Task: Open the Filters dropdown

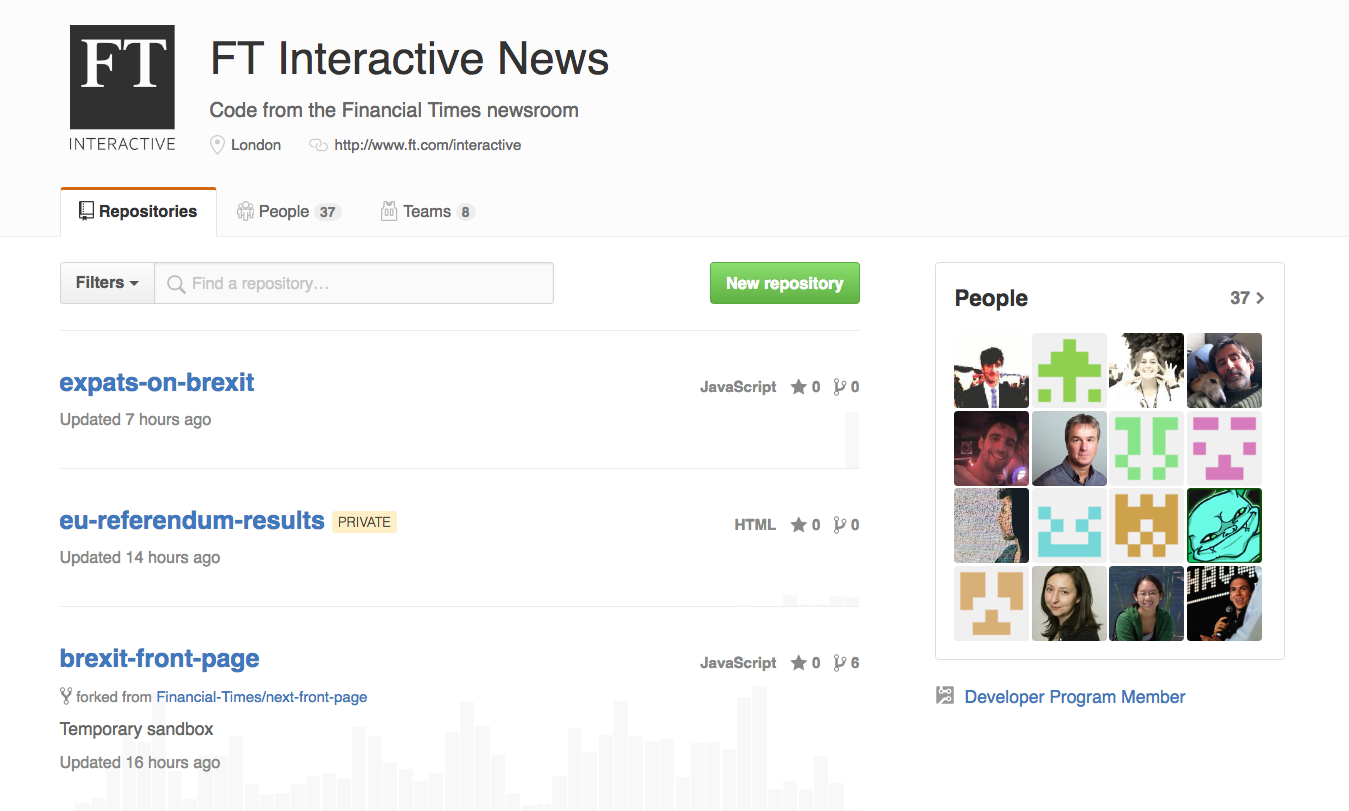Action: [x=107, y=283]
